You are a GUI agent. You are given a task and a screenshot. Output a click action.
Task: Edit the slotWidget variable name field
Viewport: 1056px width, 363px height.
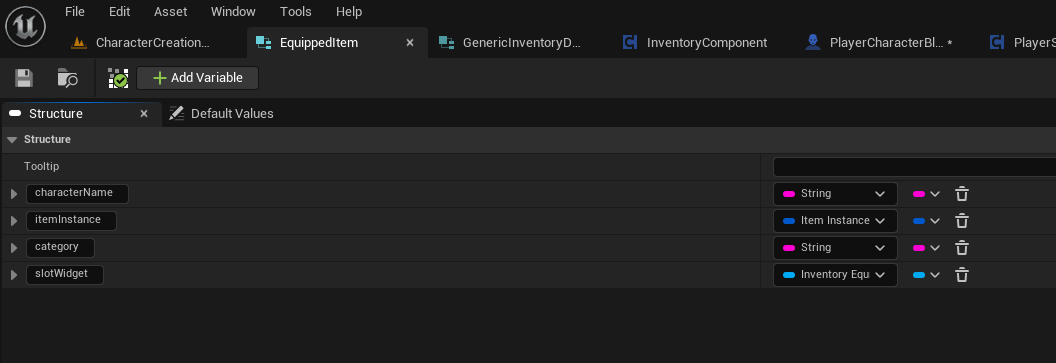point(65,274)
